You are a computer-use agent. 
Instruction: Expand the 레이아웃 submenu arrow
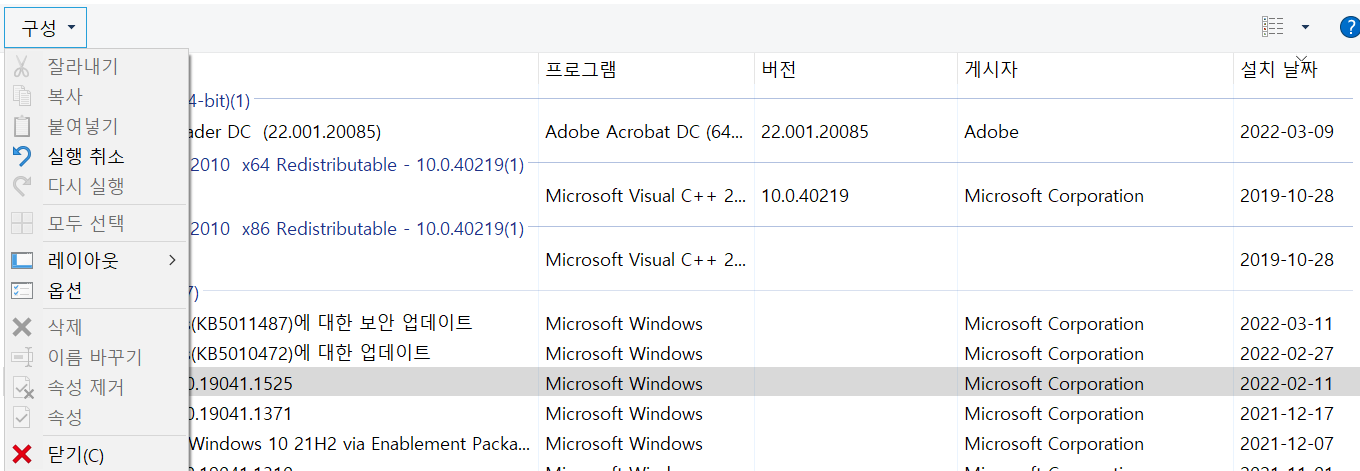(x=172, y=260)
